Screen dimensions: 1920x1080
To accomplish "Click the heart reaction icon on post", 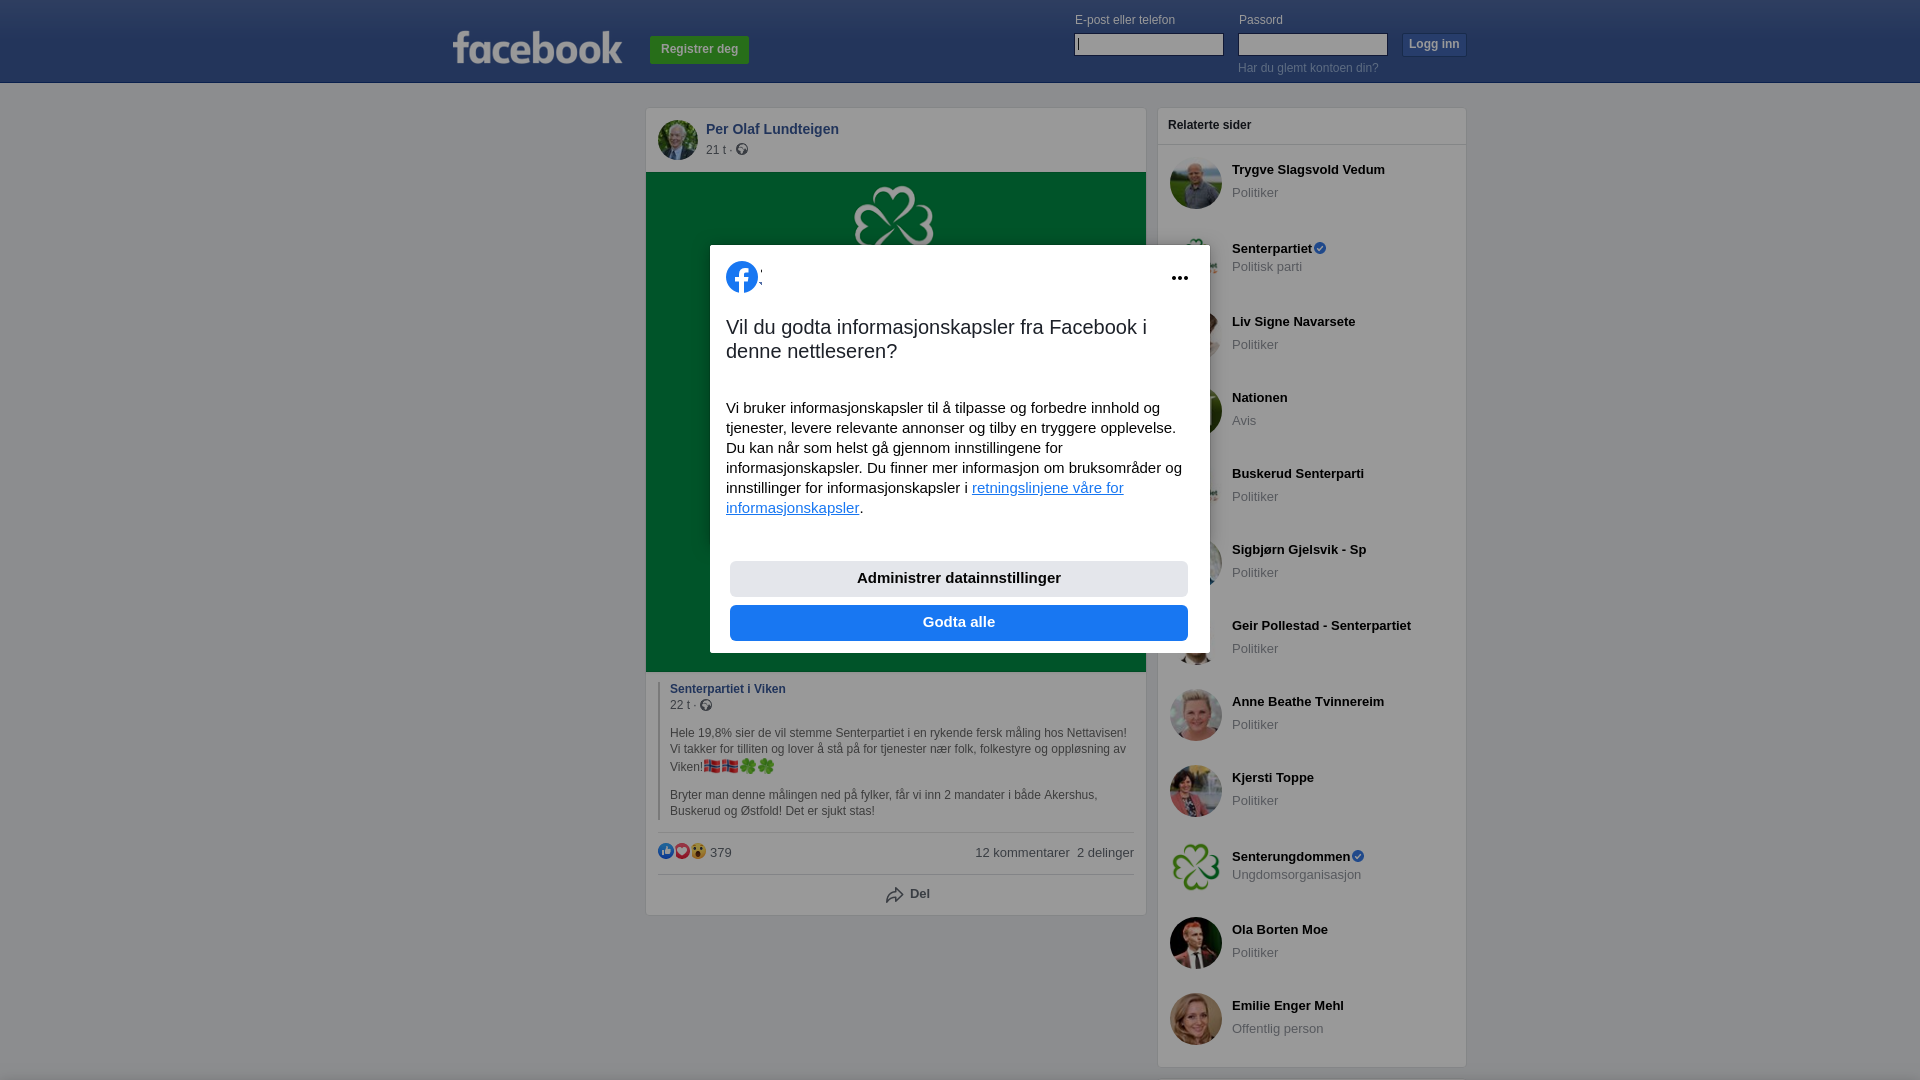I will click(x=682, y=851).
